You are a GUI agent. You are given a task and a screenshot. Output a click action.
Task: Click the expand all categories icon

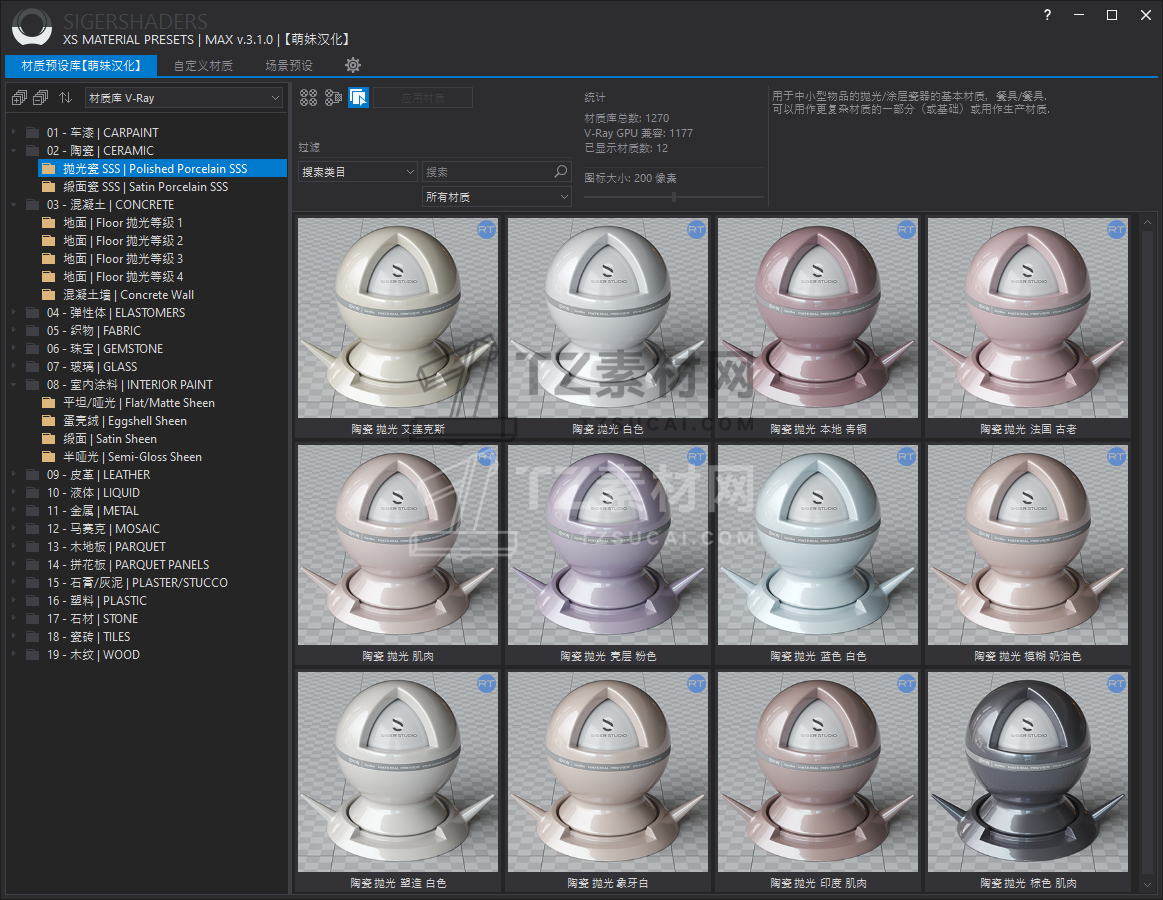19,98
